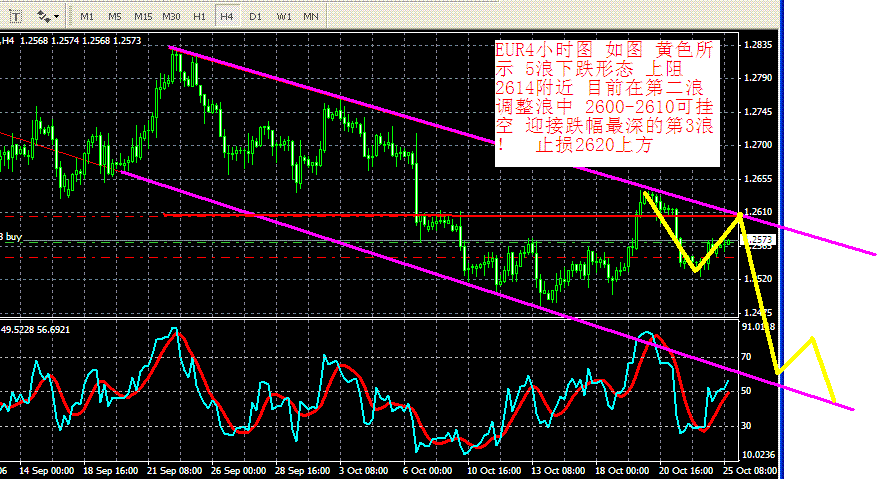889x479 pixels.
Task: Select the Chinese EUR analysis text box
Action: pyautogui.click(x=607, y=103)
